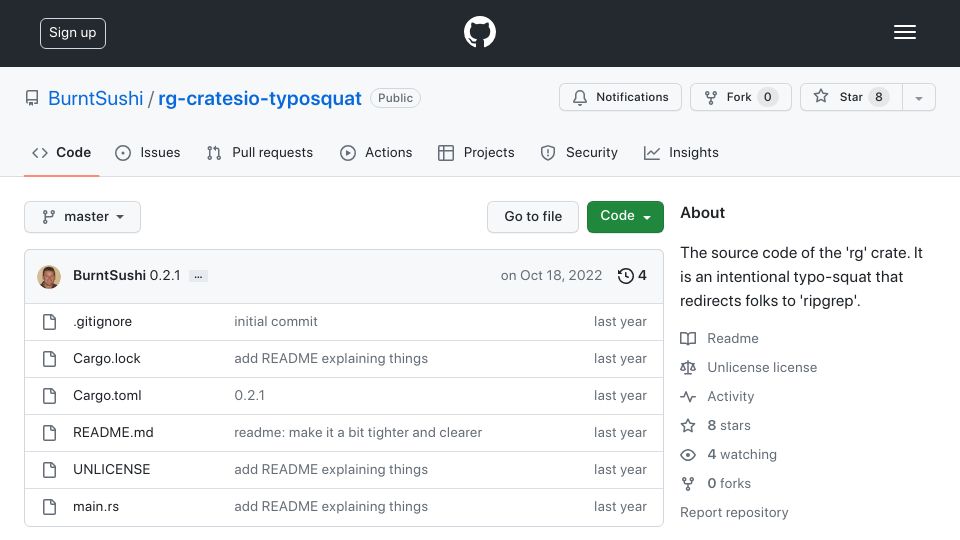This screenshot has width=960, height=540.
Task: Click the commit date on Oct 18, 2022
Action: [x=551, y=276]
